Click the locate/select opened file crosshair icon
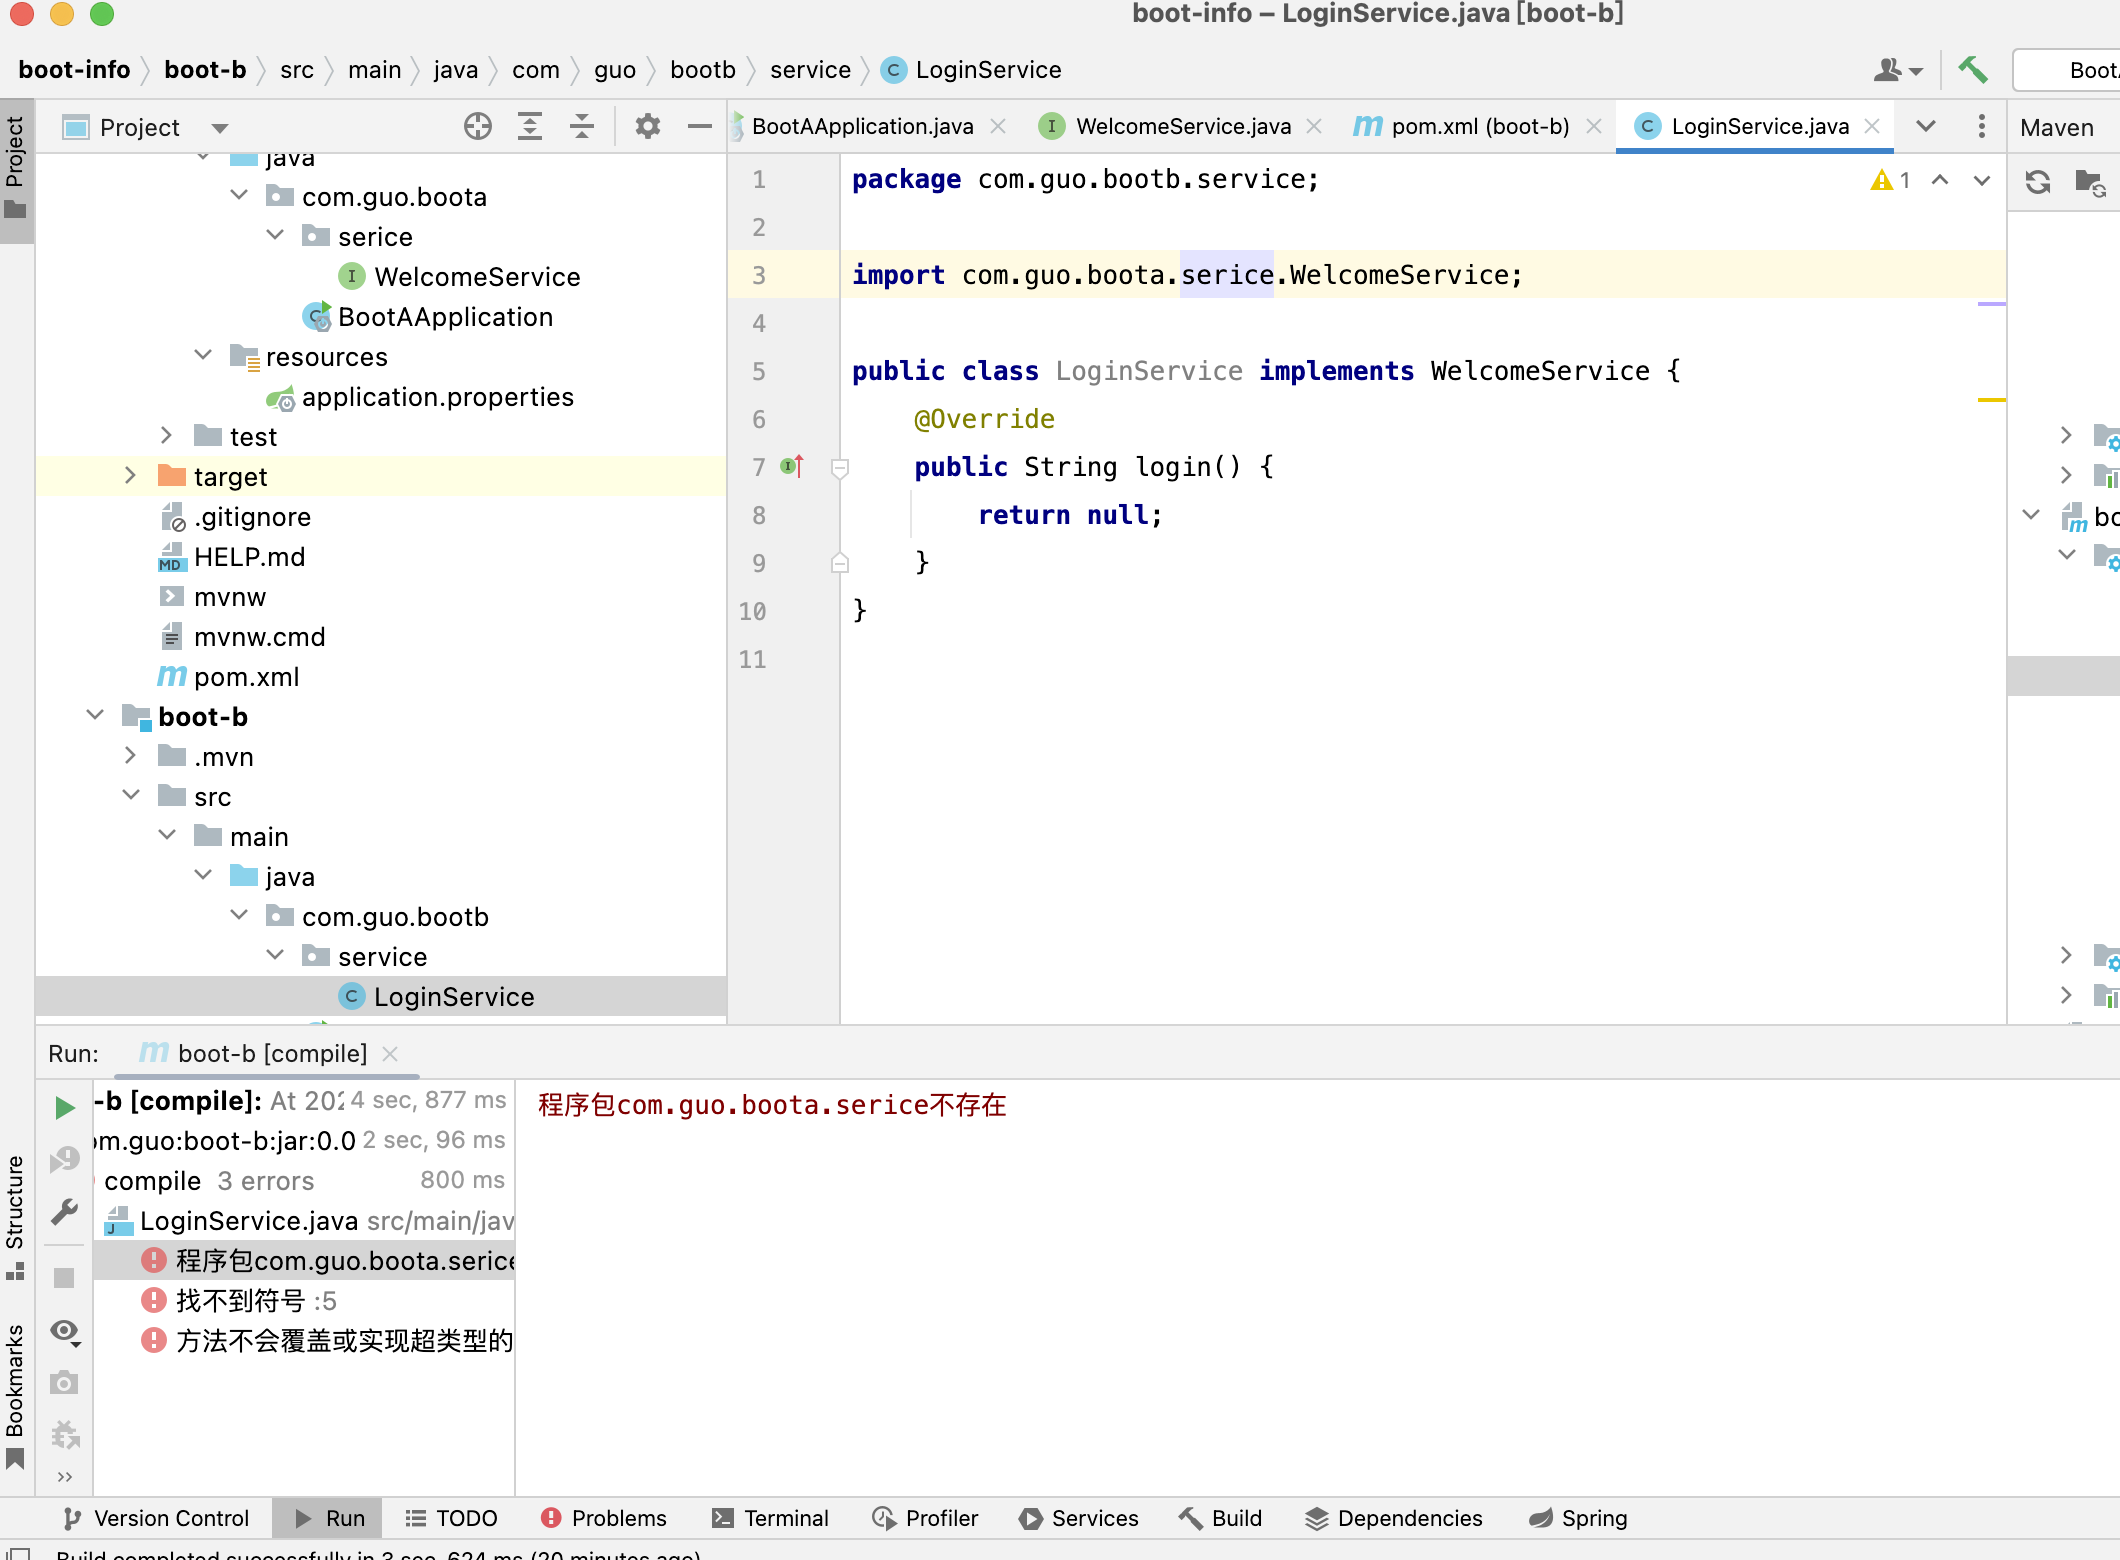 [478, 127]
